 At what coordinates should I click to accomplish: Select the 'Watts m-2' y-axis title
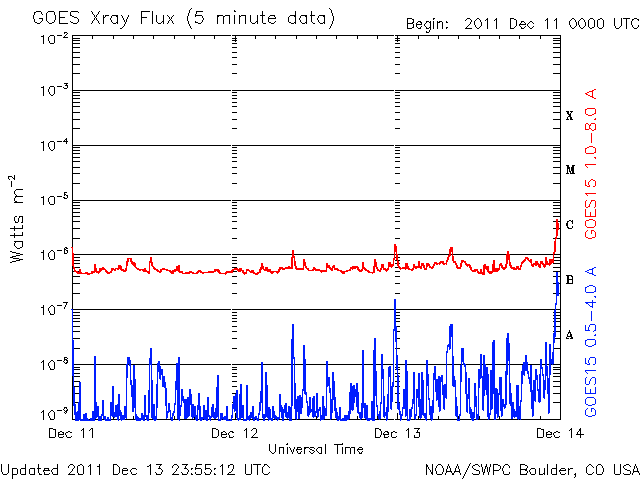point(17,219)
